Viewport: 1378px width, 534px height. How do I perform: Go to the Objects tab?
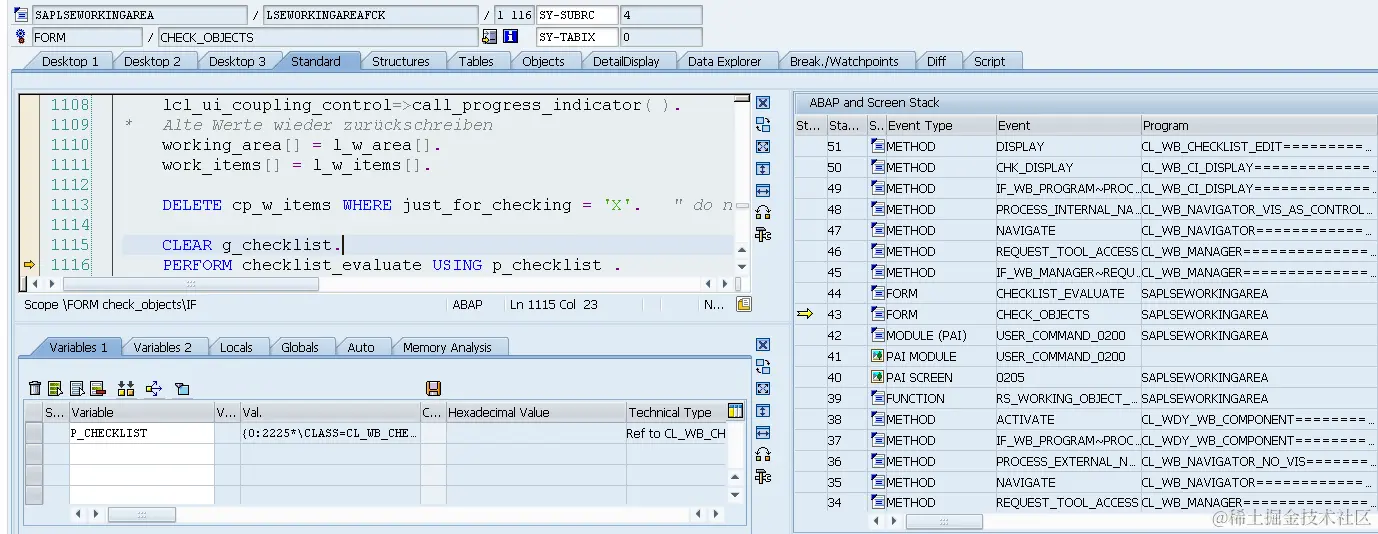(543, 61)
